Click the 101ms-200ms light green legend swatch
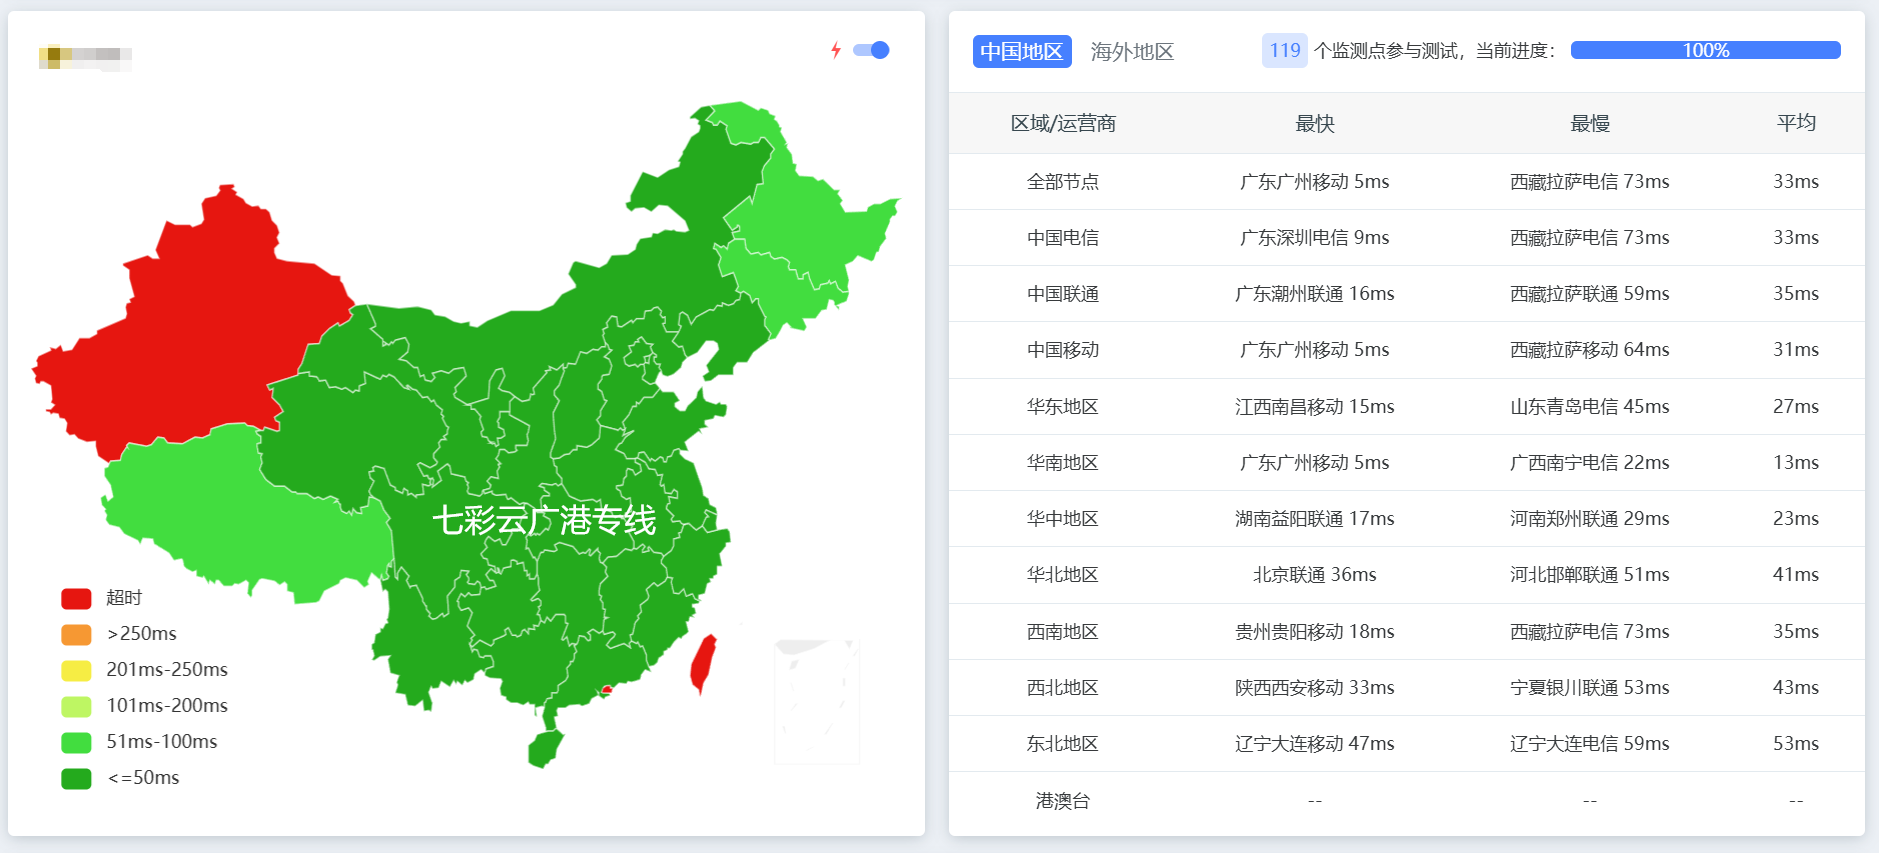The width and height of the screenshot is (1879, 853). [77, 706]
